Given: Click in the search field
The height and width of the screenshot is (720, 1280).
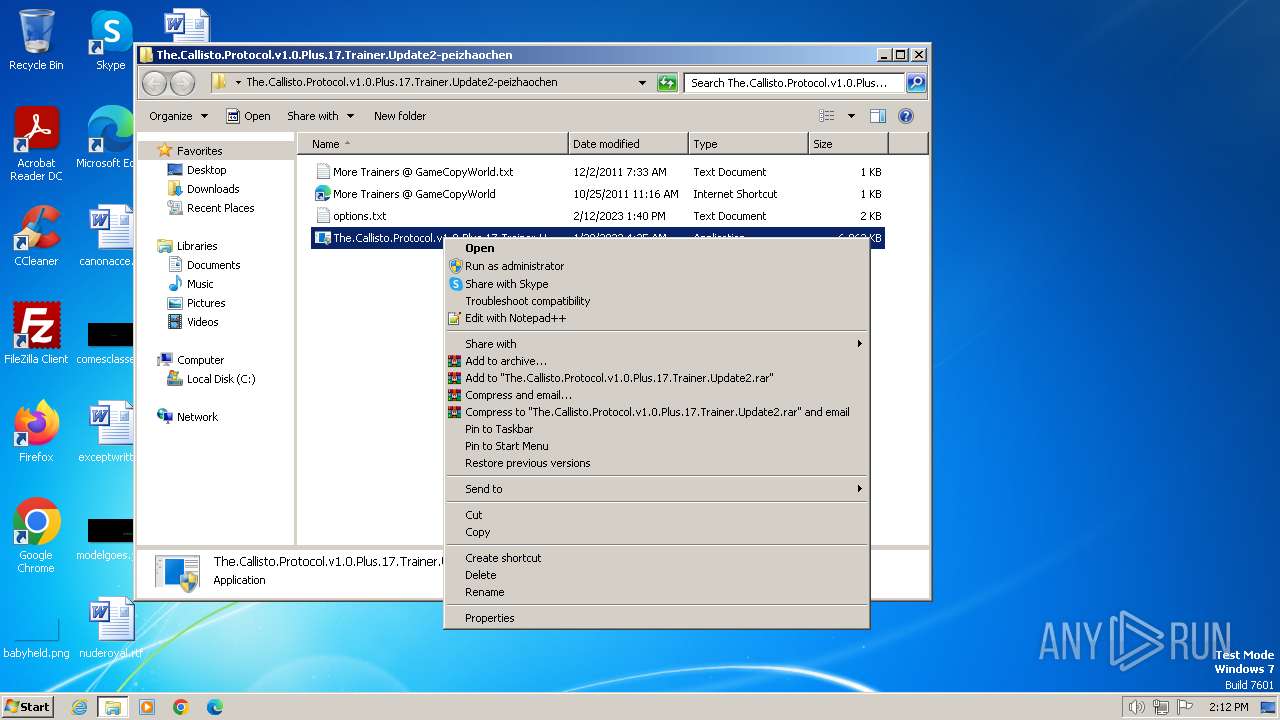Looking at the screenshot, I should [x=795, y=83].
